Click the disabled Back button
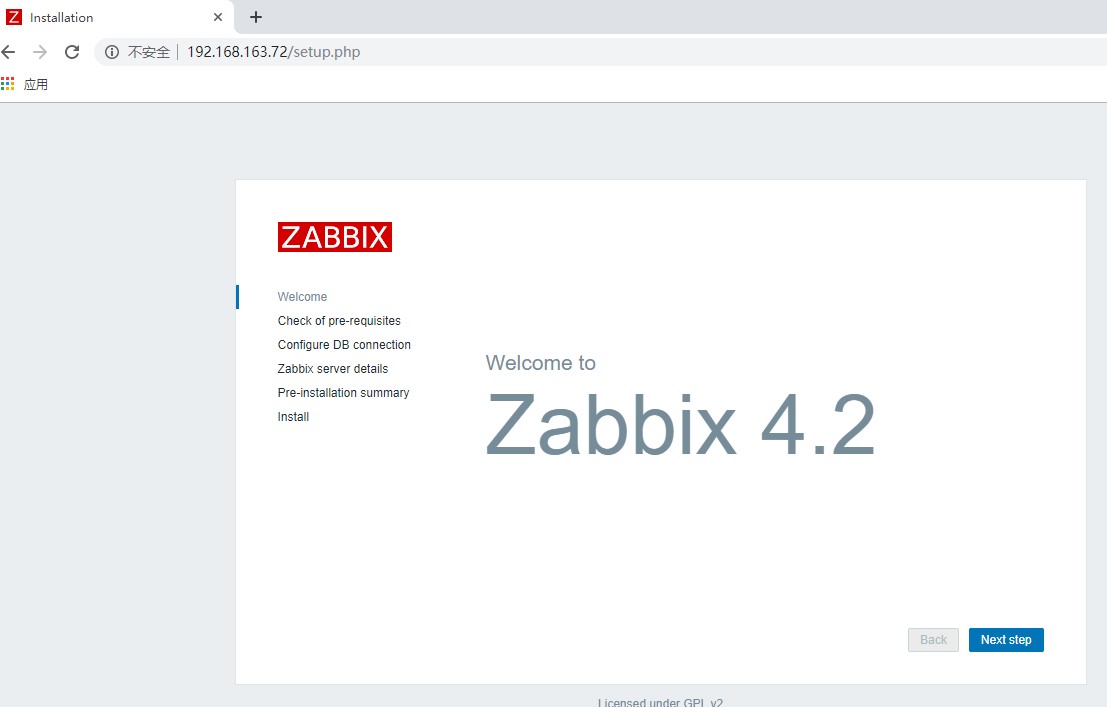The height and width of the screenshot is (707, 1107). point(933,640)
